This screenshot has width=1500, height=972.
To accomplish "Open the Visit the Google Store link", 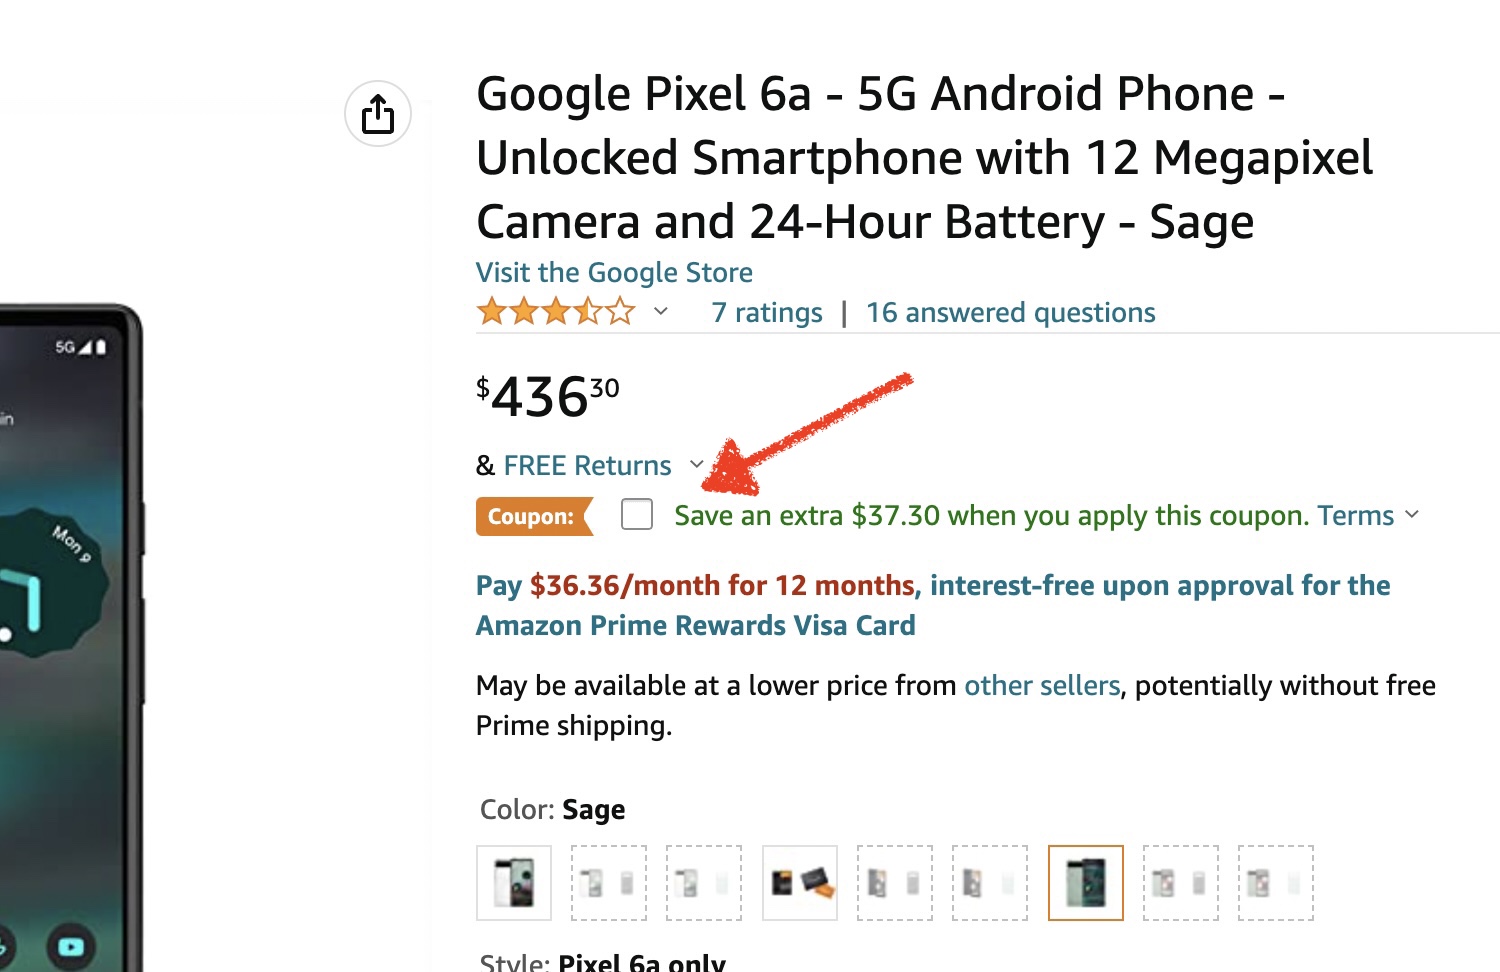I will [614, 272].
